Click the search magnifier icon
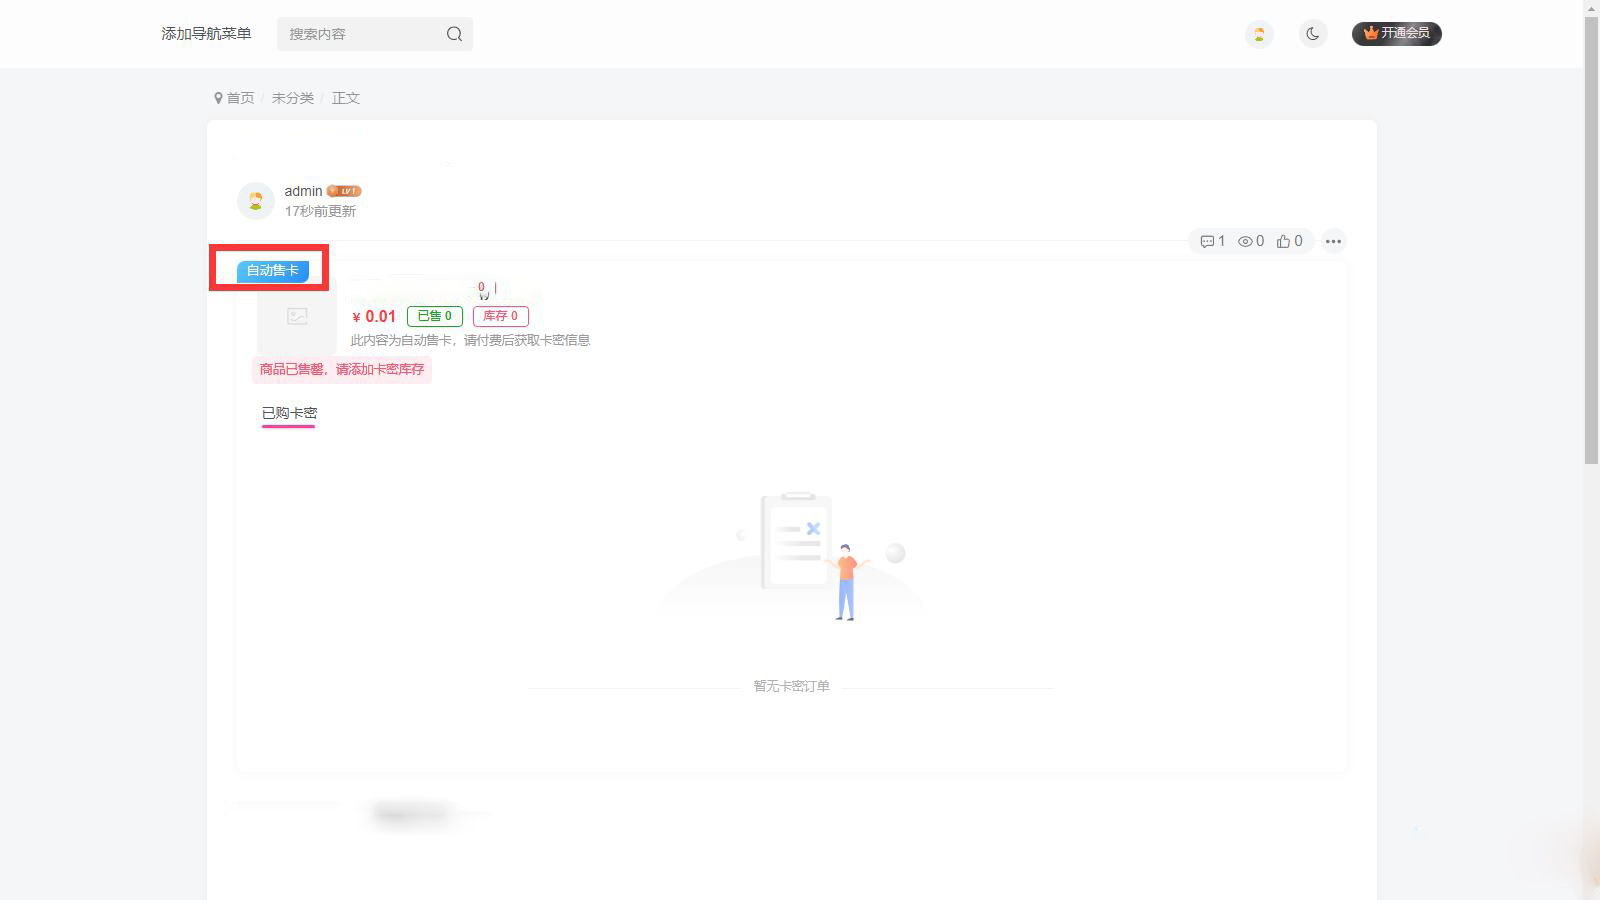Viewport: 1600px width, 900px height. [x=454, y=34]
